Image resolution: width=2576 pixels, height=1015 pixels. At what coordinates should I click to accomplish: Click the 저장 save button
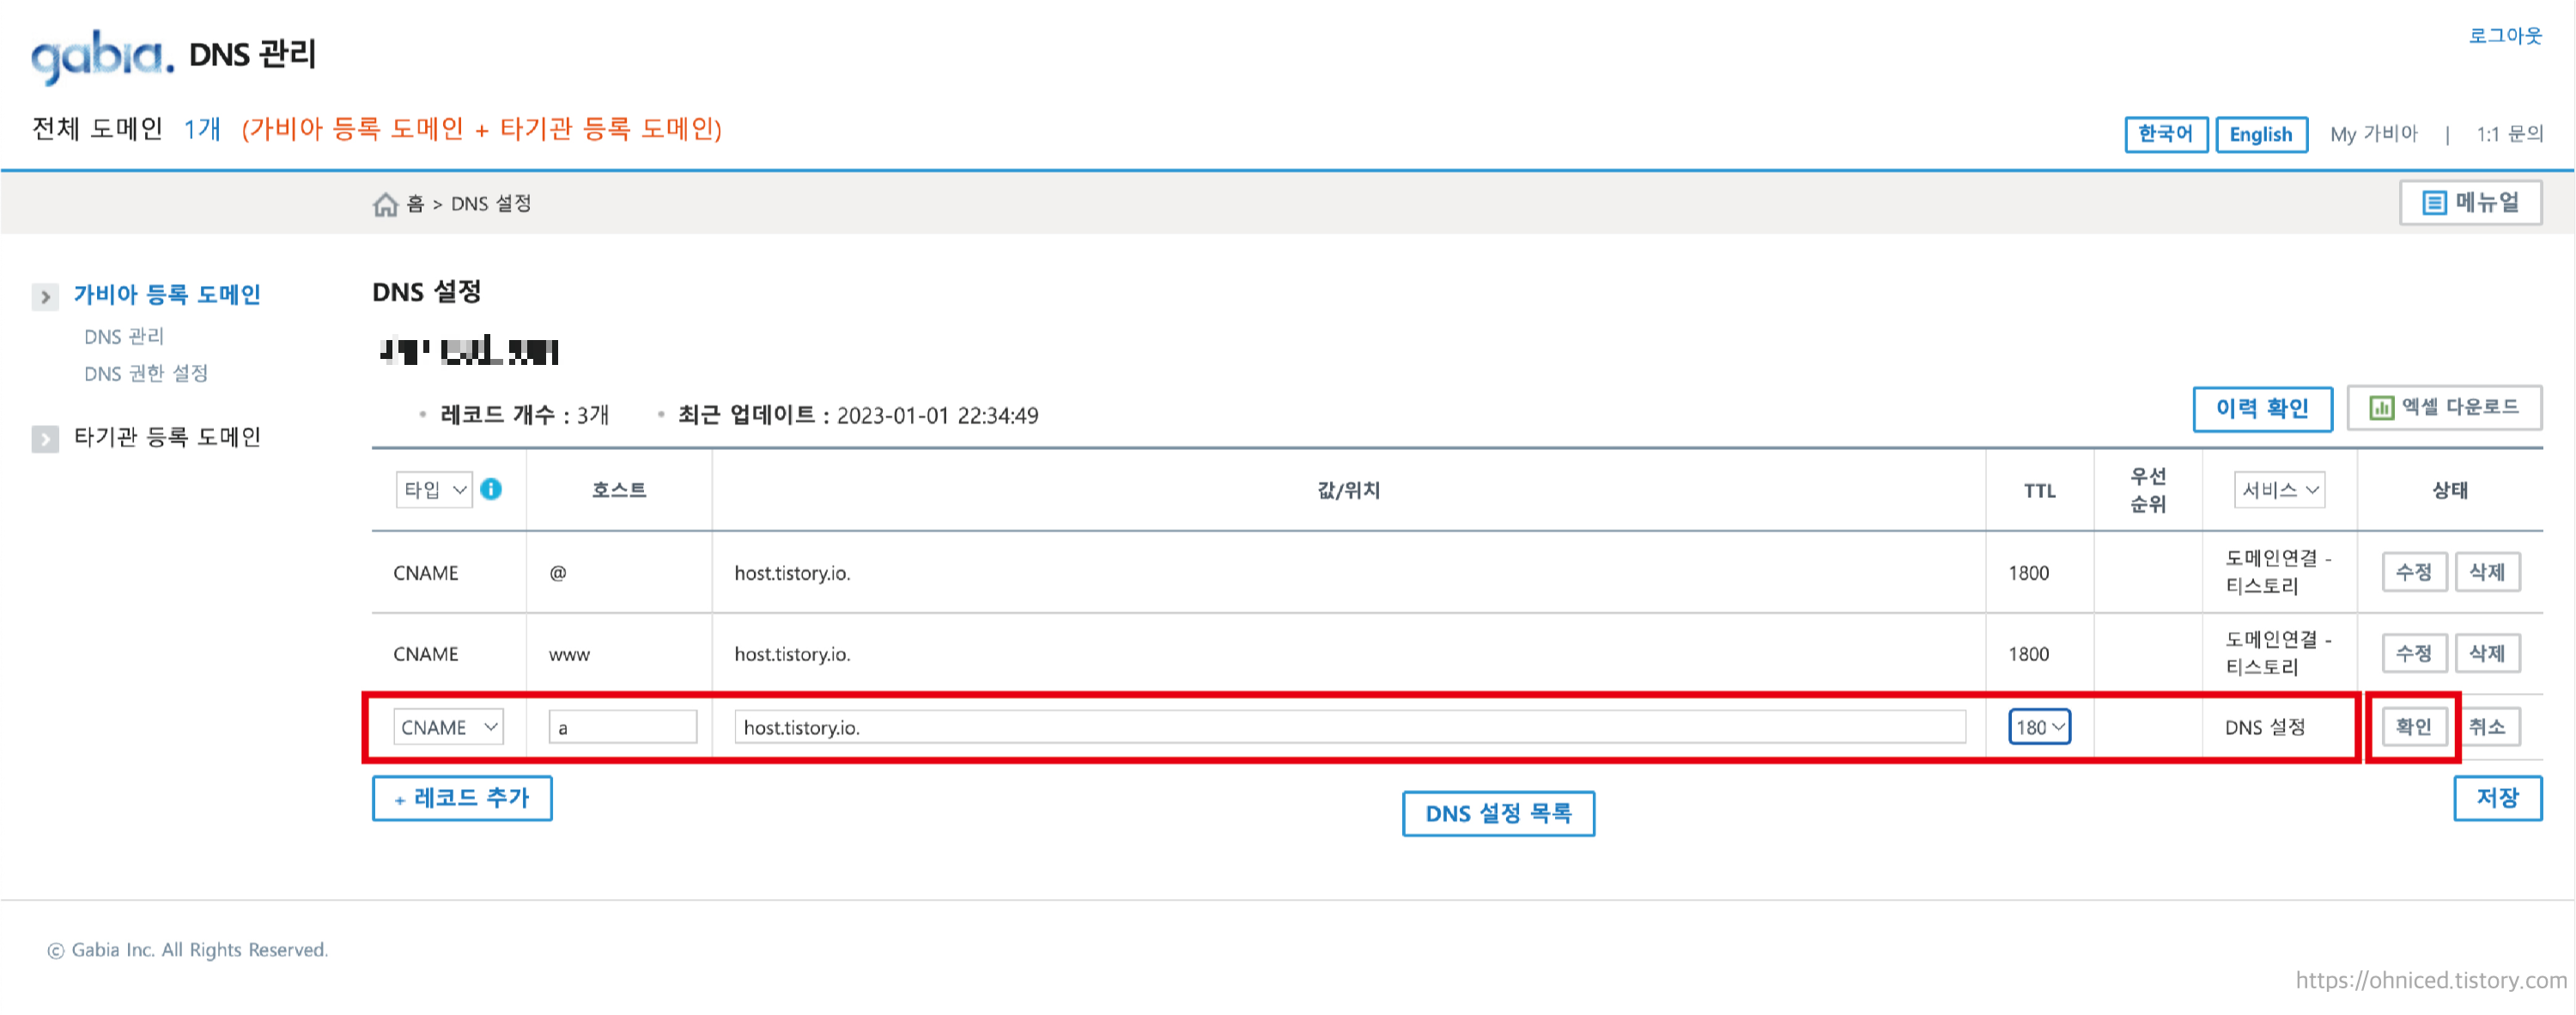tap(2497, 798)
